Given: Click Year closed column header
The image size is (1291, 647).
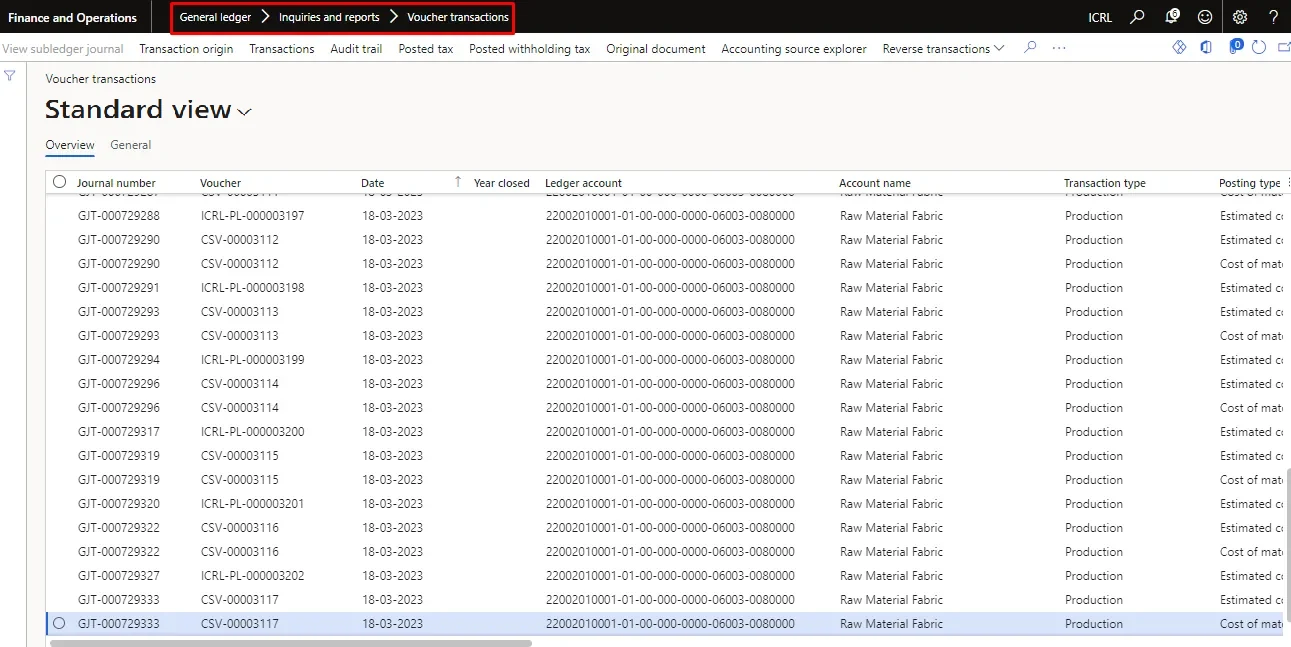Looking at the screenshot, I should [x=502, y=183].
